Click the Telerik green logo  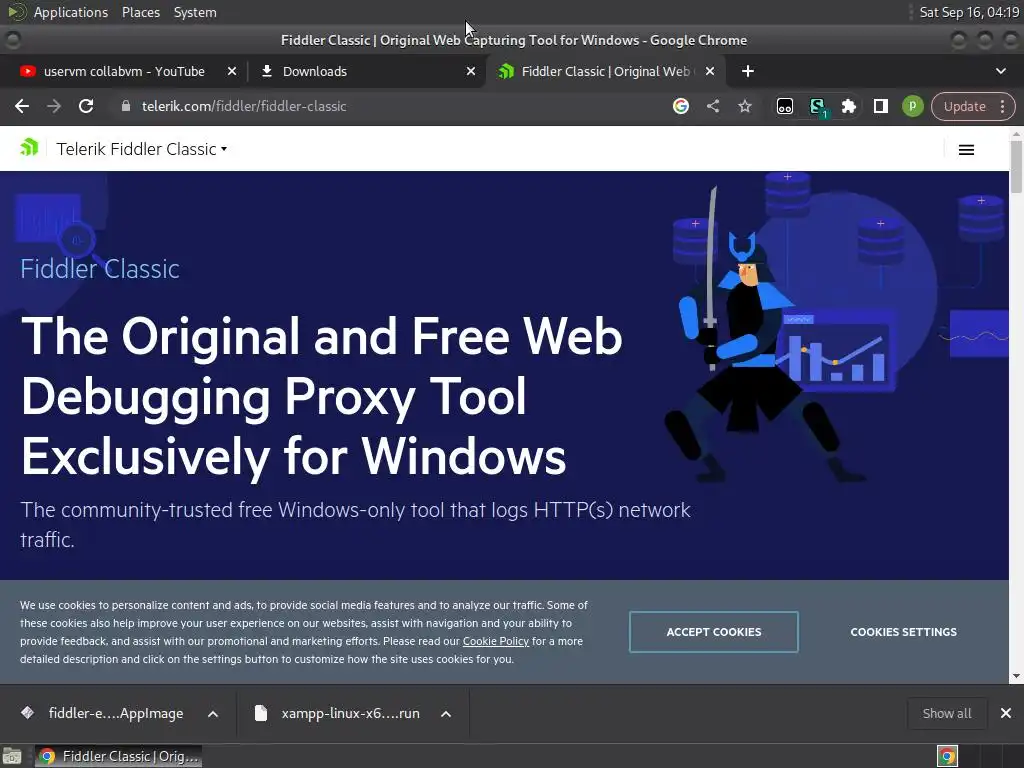[29, 148]
